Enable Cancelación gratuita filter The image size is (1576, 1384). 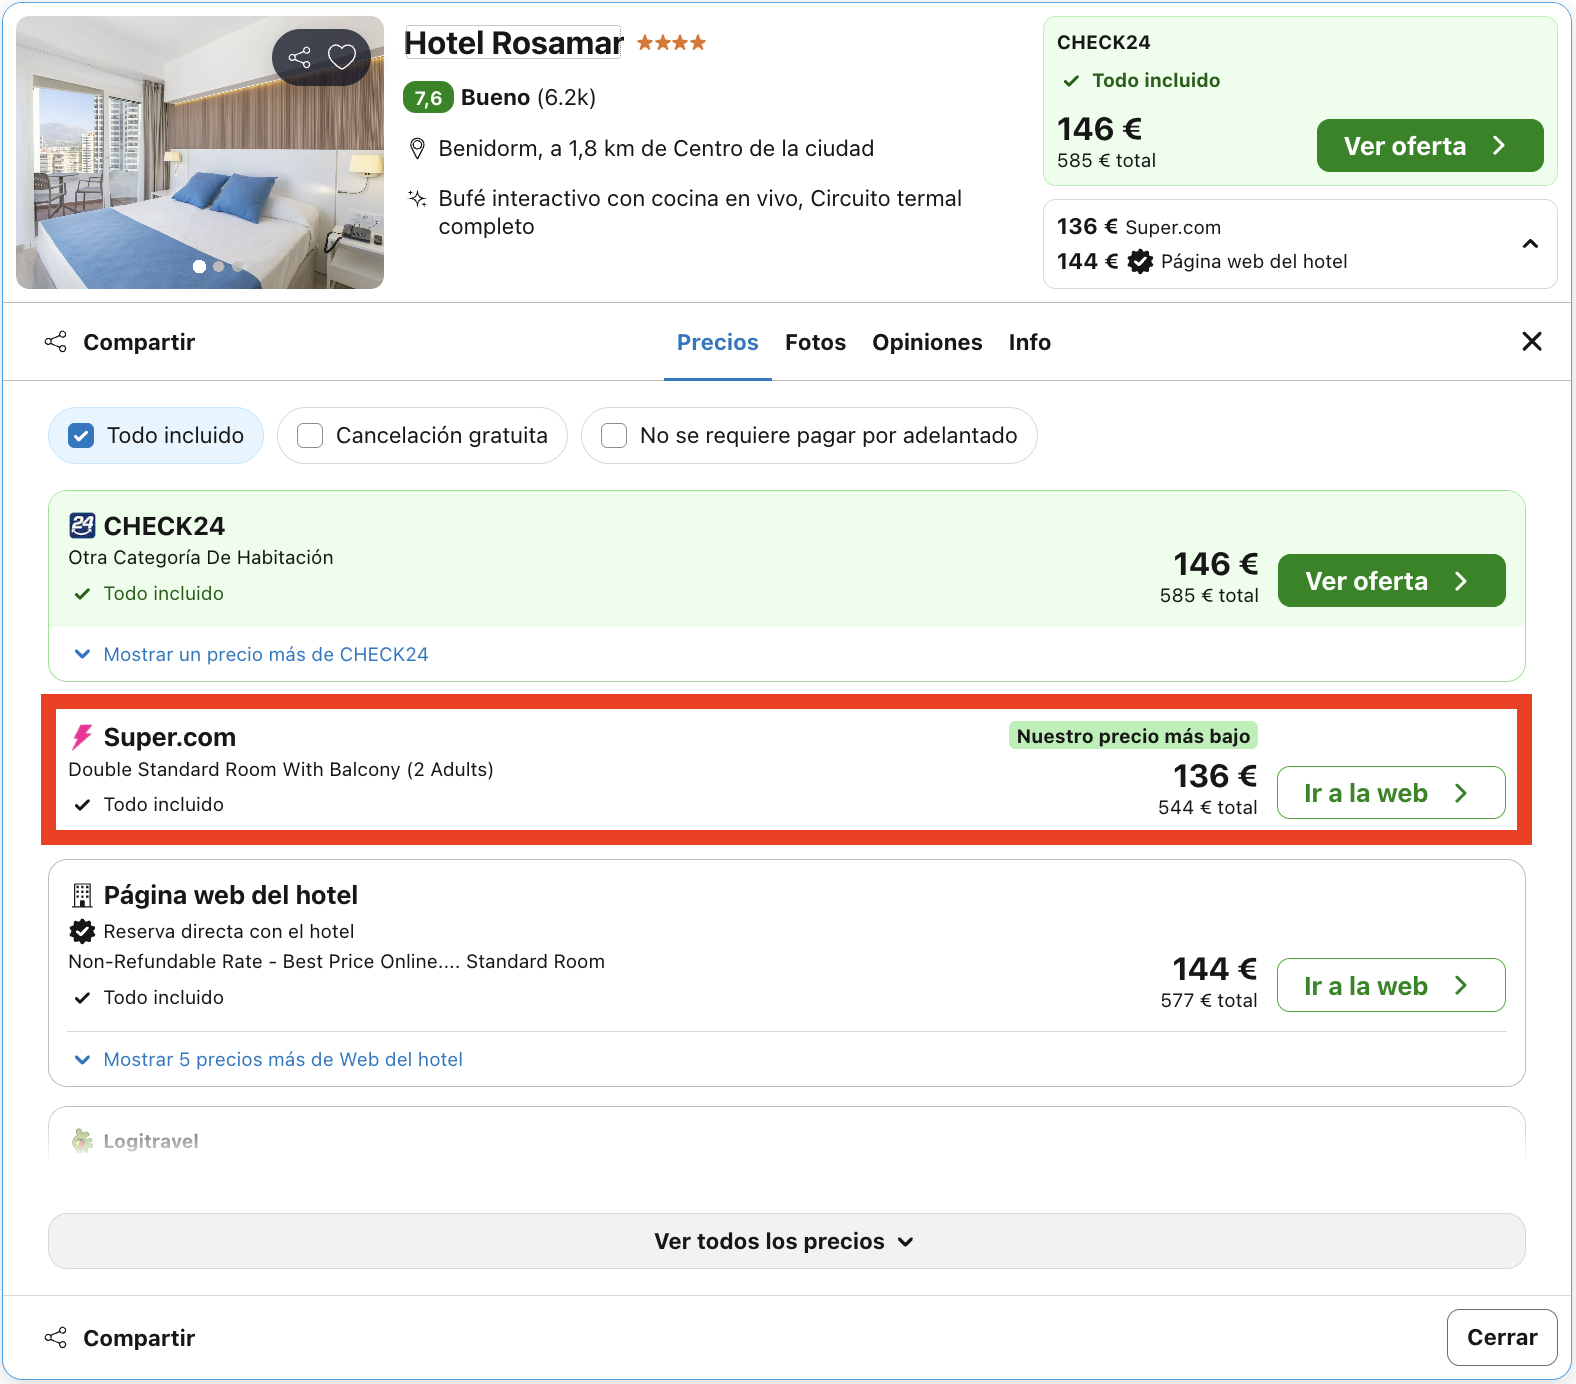422,436
